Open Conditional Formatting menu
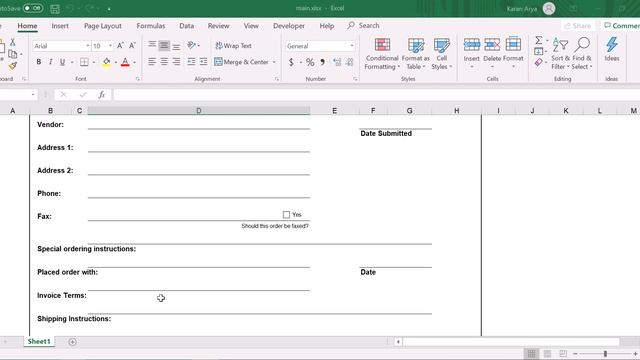Image resolution: width=640 pixels, height=360 pixels. [382, 54]
